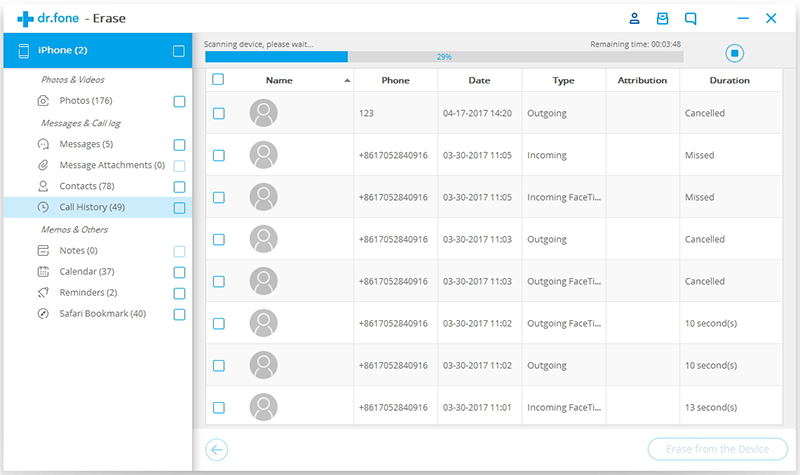
Task: Click the dr.fone logo icon
Action: (25, 19)
